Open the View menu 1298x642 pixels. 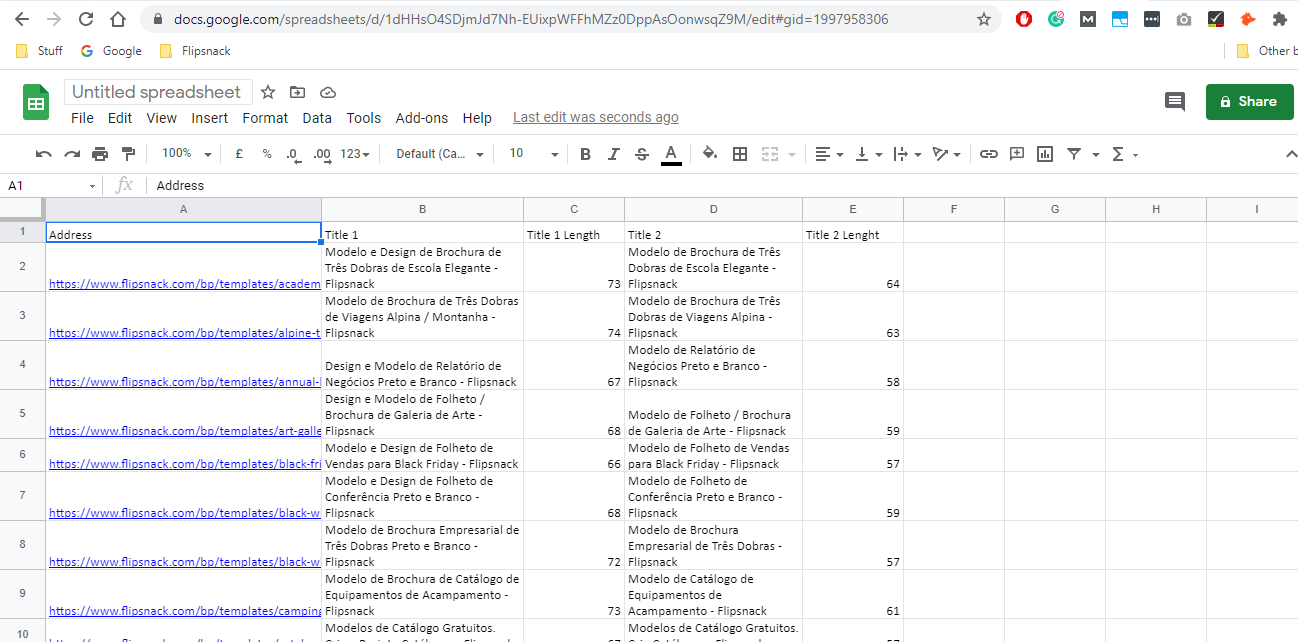tap(161, 118)
